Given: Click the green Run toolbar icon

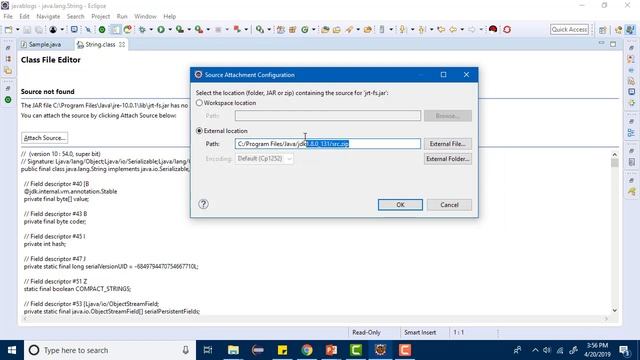Looking at the screenshot, I should [x=161, y=29].
